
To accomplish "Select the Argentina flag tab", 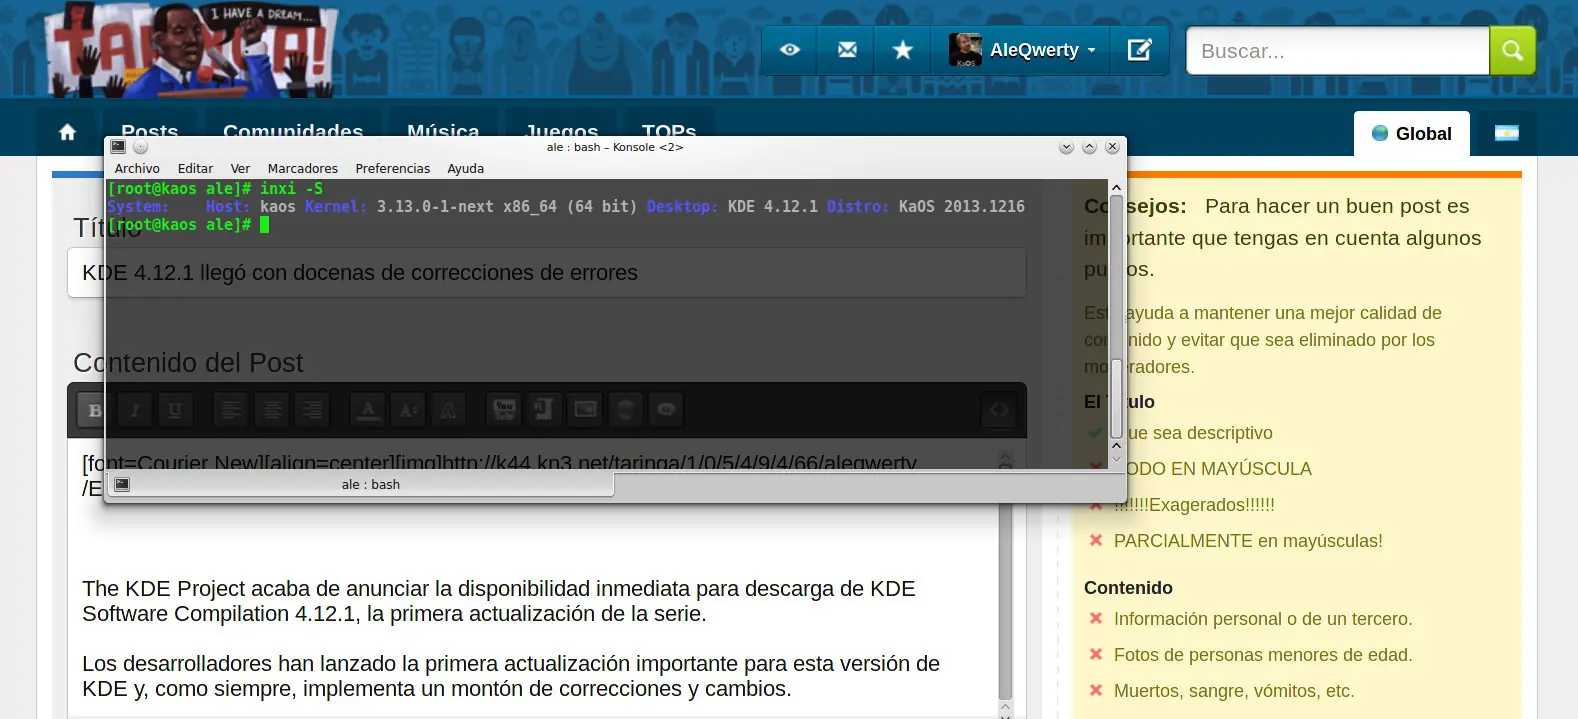I will tap(1506, 133).
